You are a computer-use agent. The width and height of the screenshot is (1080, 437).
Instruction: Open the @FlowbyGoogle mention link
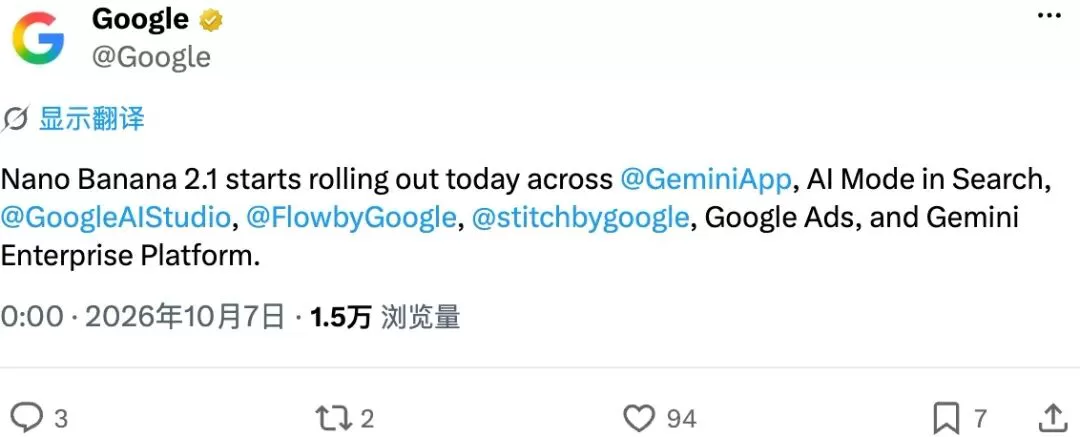pos(351,218)
